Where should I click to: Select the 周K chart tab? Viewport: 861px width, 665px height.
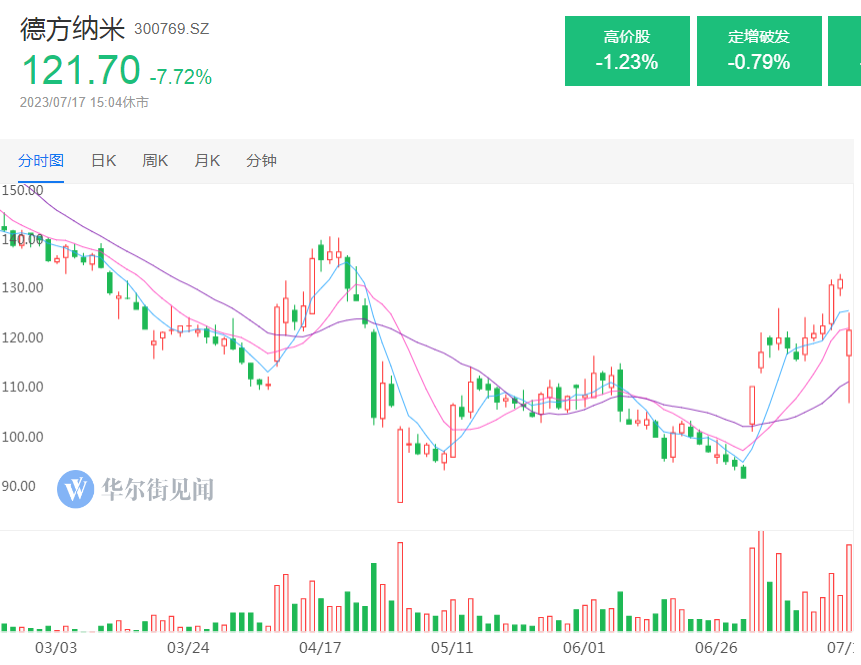point(155,160)
